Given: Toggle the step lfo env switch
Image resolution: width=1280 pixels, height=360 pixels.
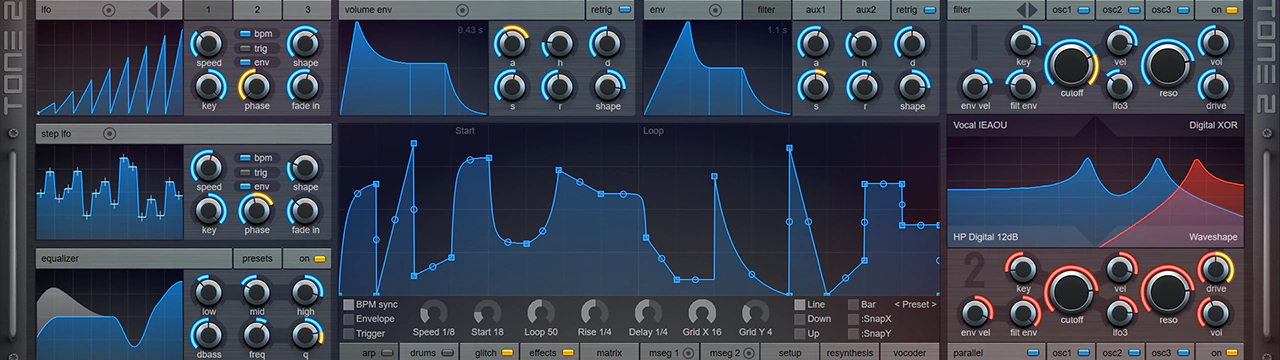Looking at the screenshot, I should tap(244, 186).
